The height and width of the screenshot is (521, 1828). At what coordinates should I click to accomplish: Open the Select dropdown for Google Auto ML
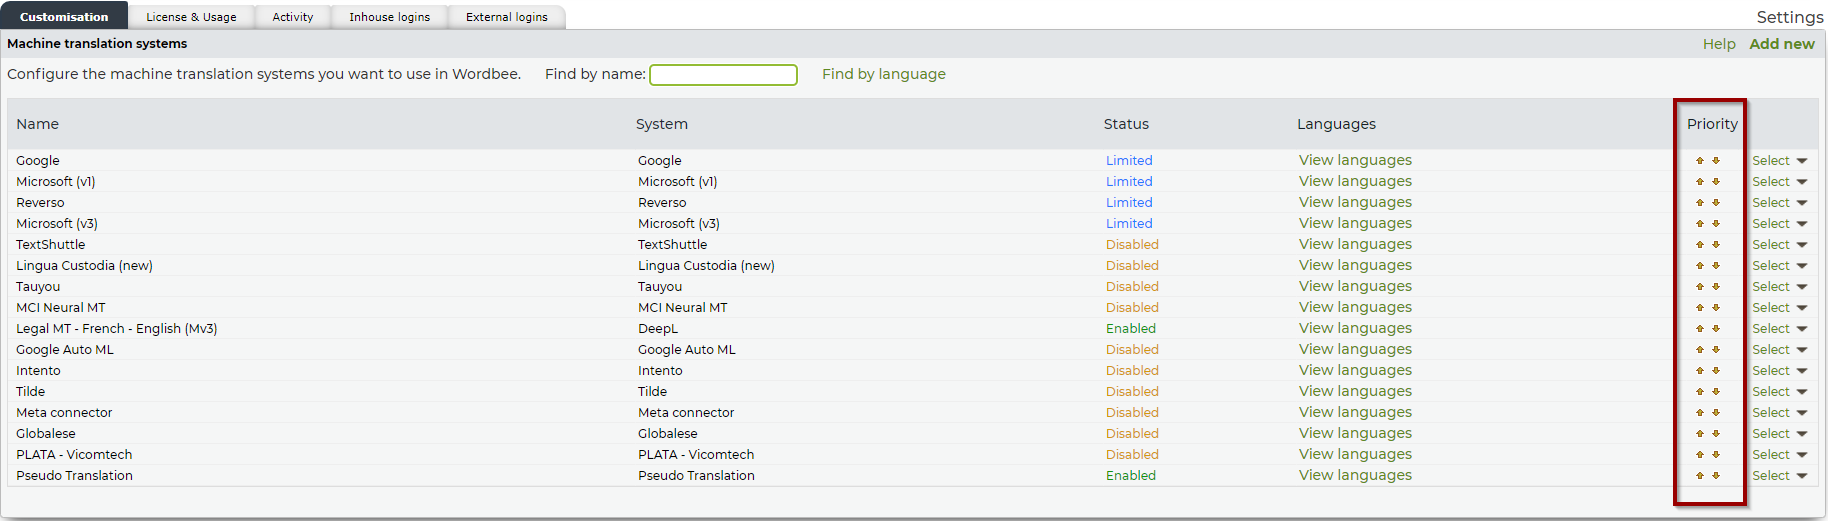point(1779,350)
